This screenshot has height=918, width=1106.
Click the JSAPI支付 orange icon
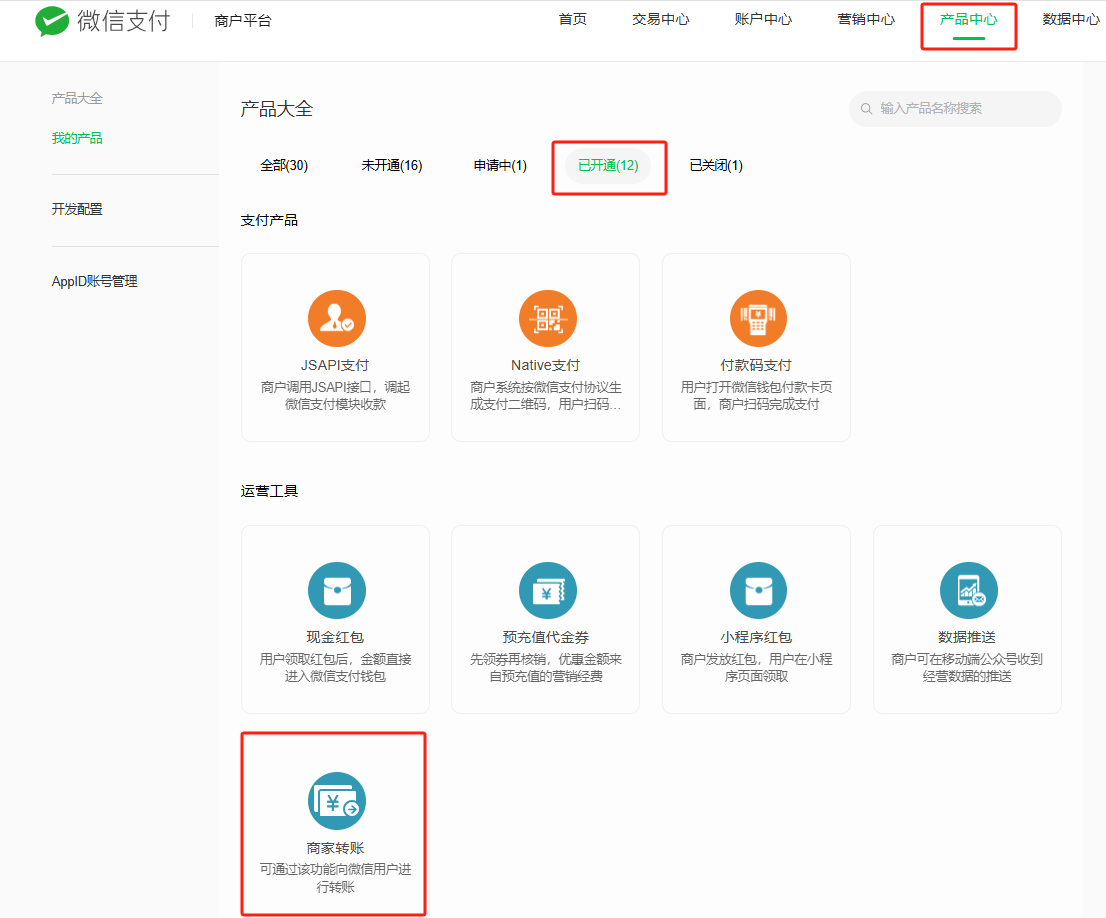336,319
